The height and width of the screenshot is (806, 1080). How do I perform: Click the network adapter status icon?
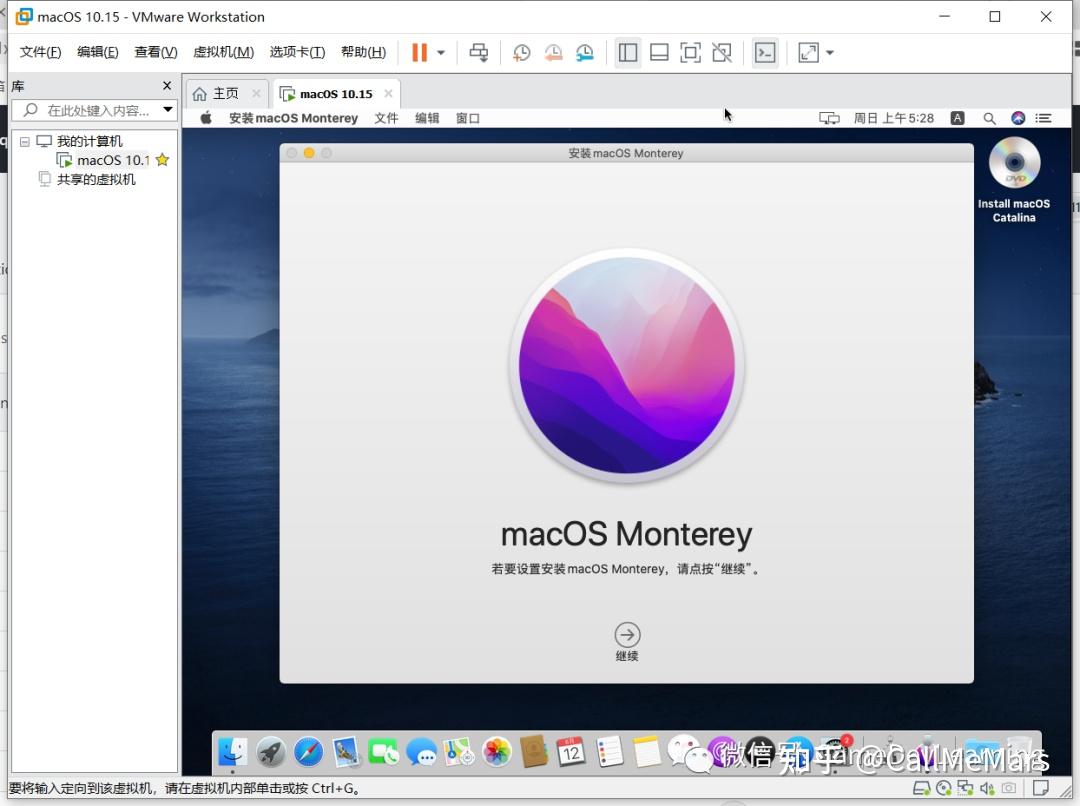click(x=966, y=788)
